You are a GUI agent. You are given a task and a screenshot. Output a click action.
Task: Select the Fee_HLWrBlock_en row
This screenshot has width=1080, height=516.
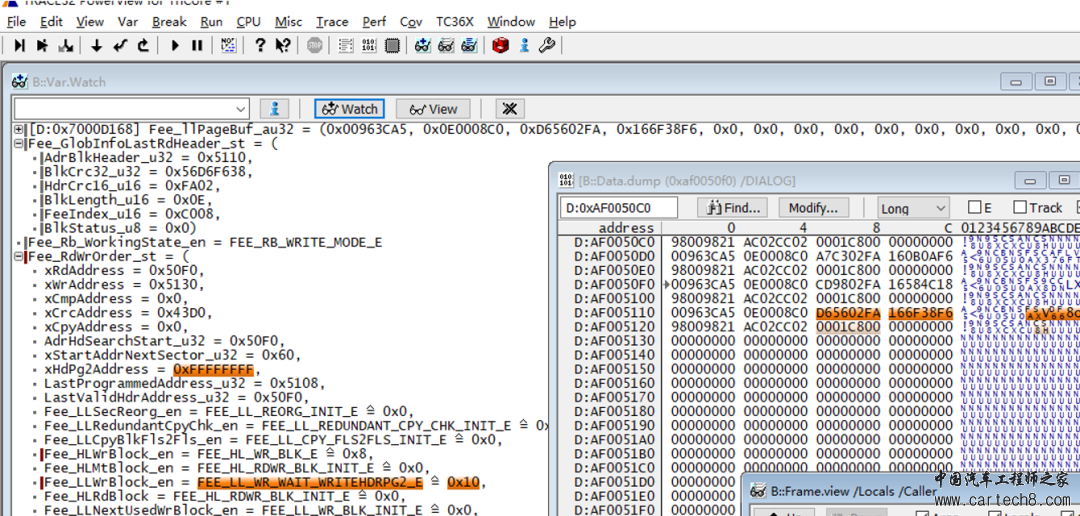[209, 453]
